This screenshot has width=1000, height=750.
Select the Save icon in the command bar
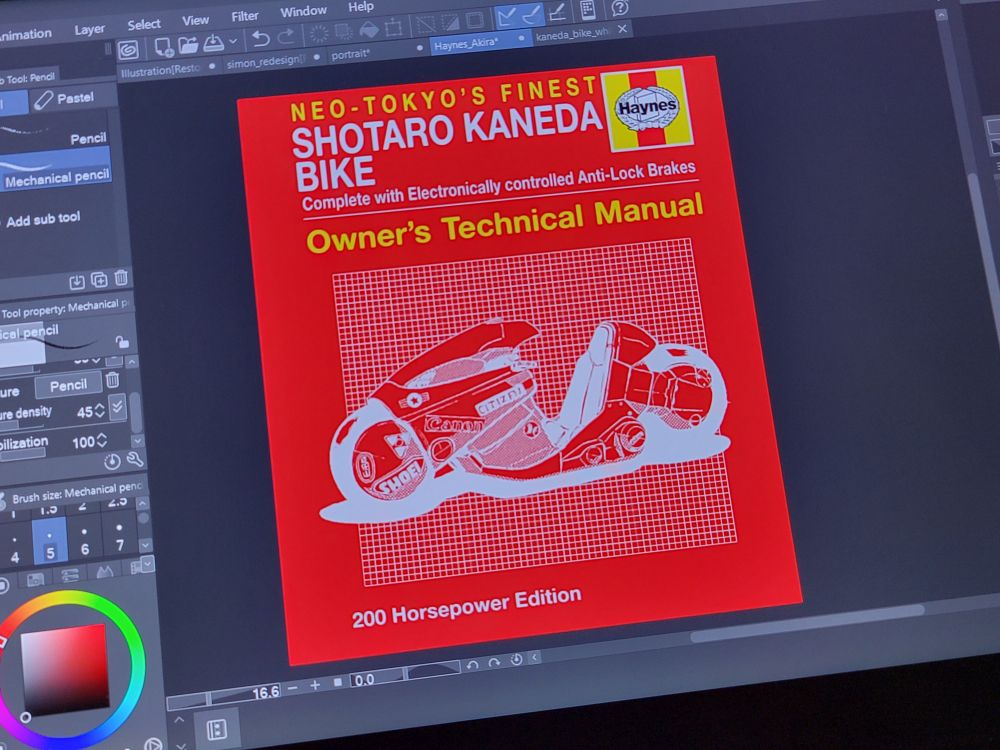coord(212,43)
